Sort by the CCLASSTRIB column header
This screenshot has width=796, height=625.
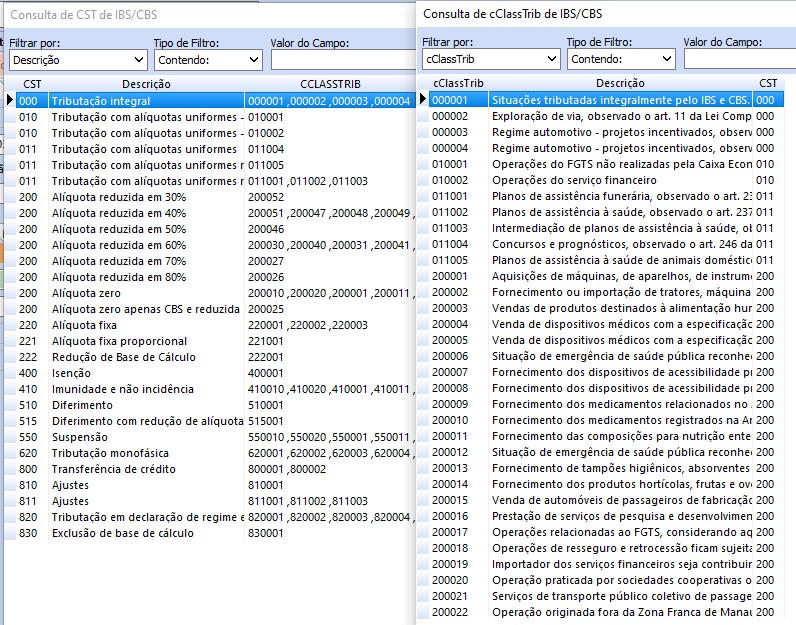coord(329,84)
